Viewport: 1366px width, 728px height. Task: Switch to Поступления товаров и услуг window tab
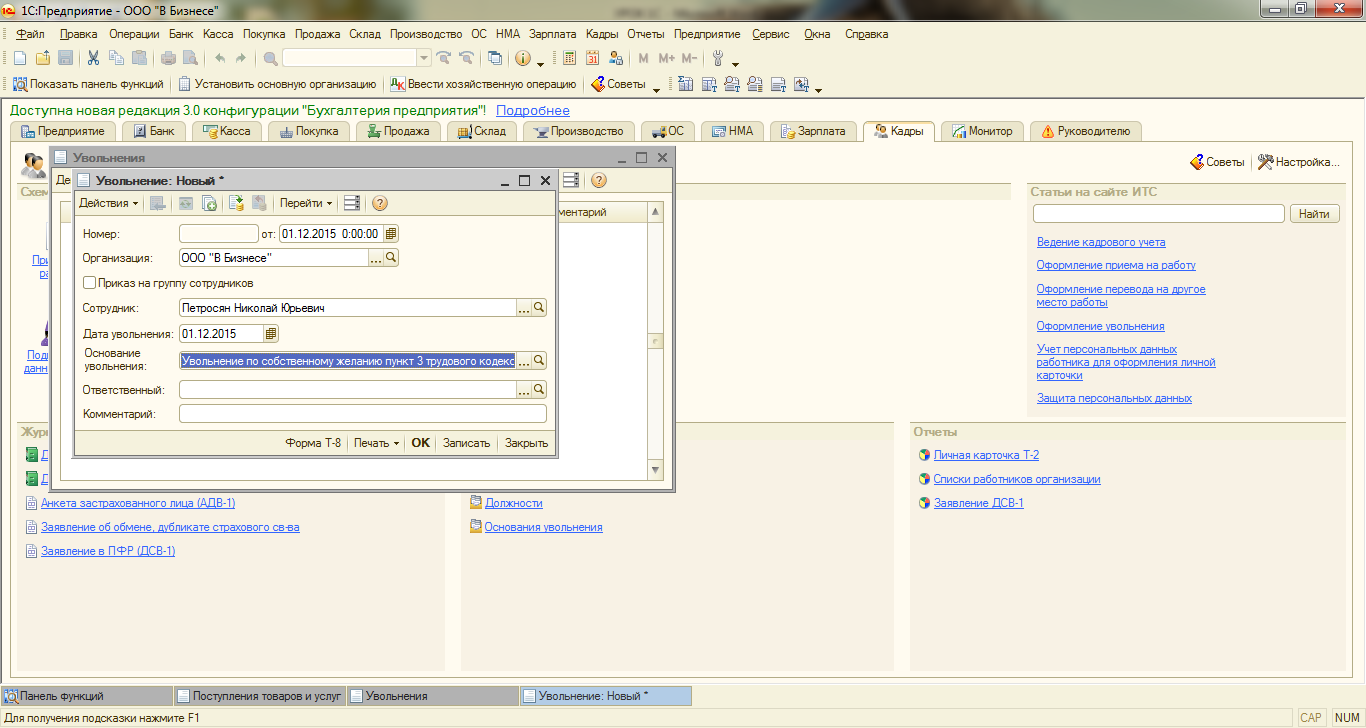tap(260, 696)
